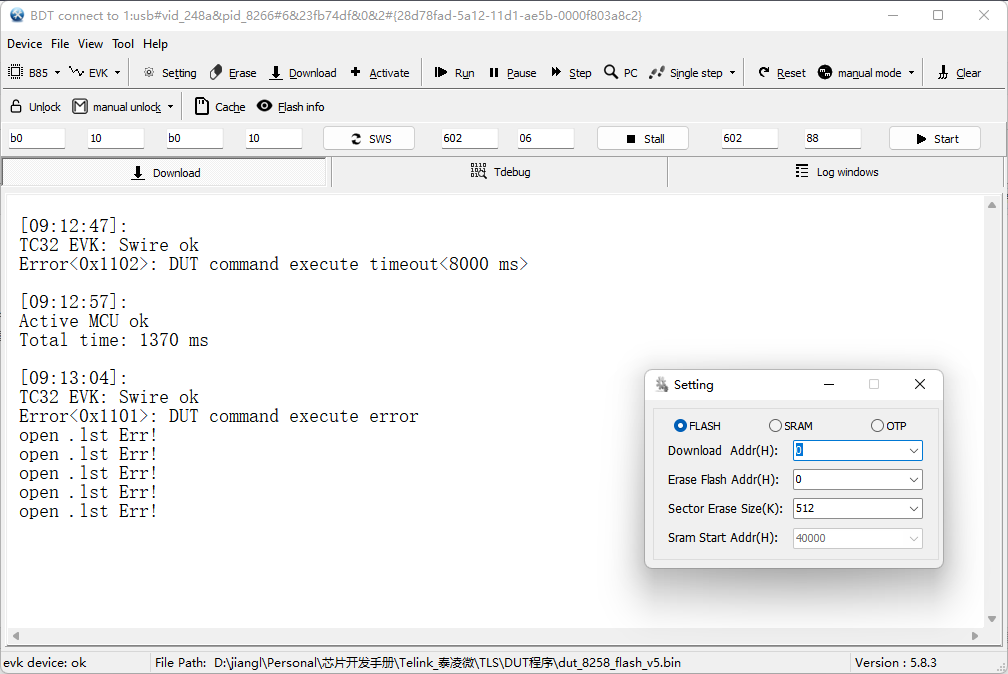Open the File menu
This screenshot has height=674, width=1008.
[60, 44]
